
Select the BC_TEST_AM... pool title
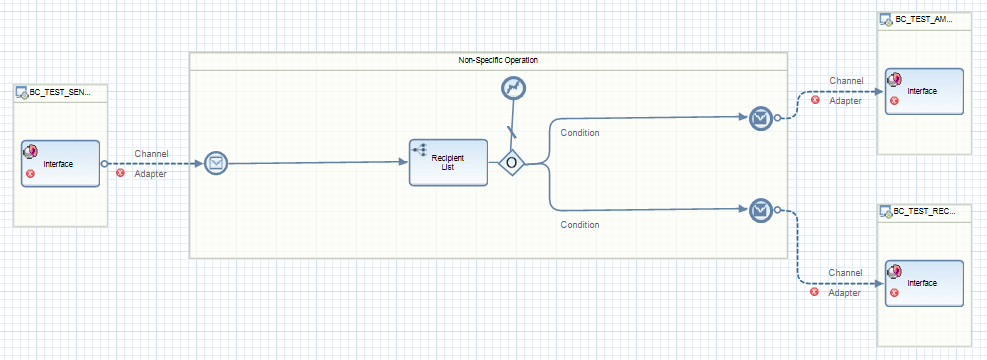coord(923,20)
